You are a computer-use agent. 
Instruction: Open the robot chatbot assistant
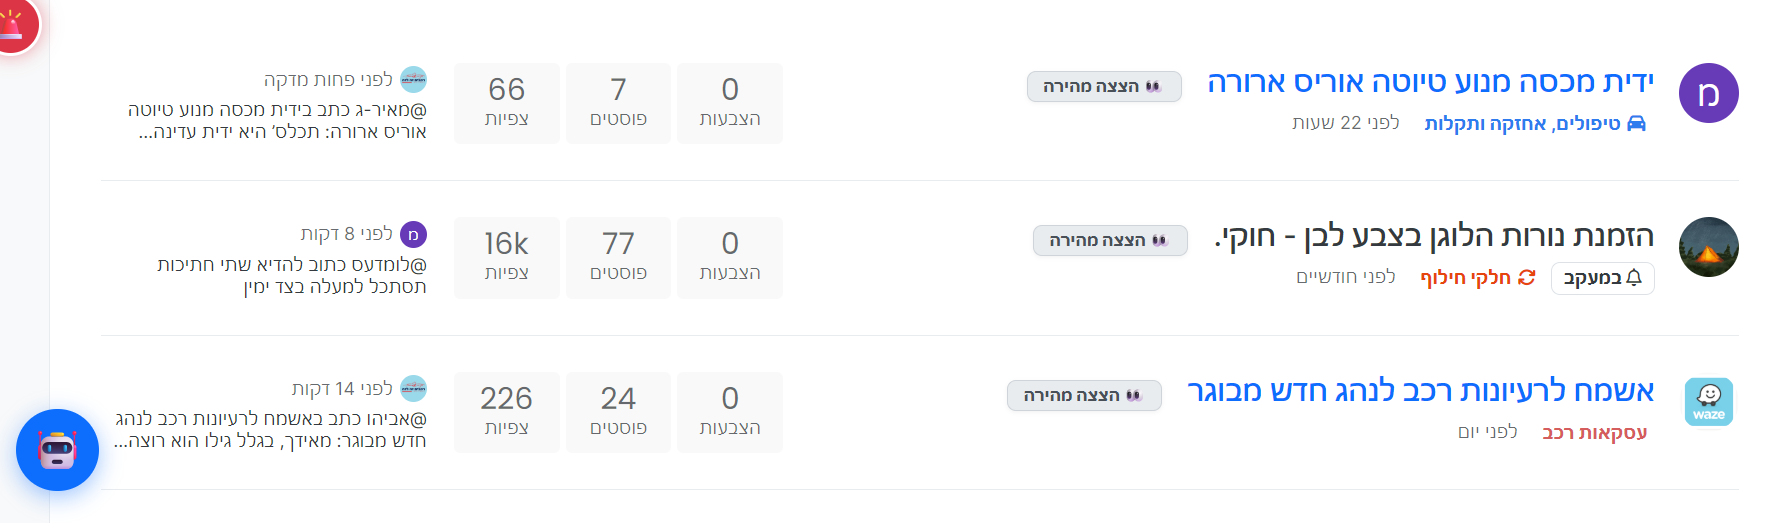tap(57, 450)
